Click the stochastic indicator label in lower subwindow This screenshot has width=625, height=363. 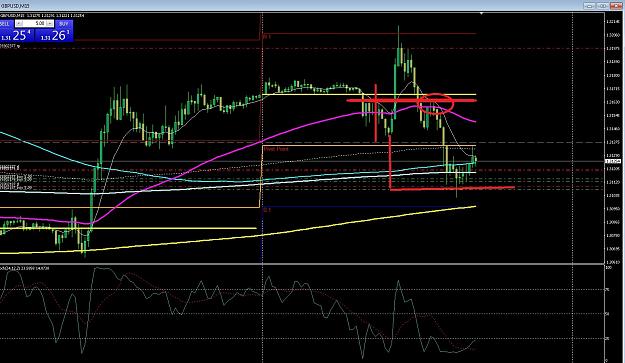coord(25,268)
